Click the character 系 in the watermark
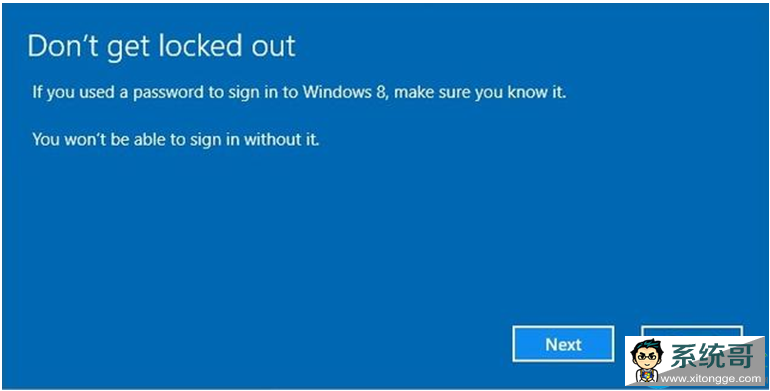 point(684,356)
